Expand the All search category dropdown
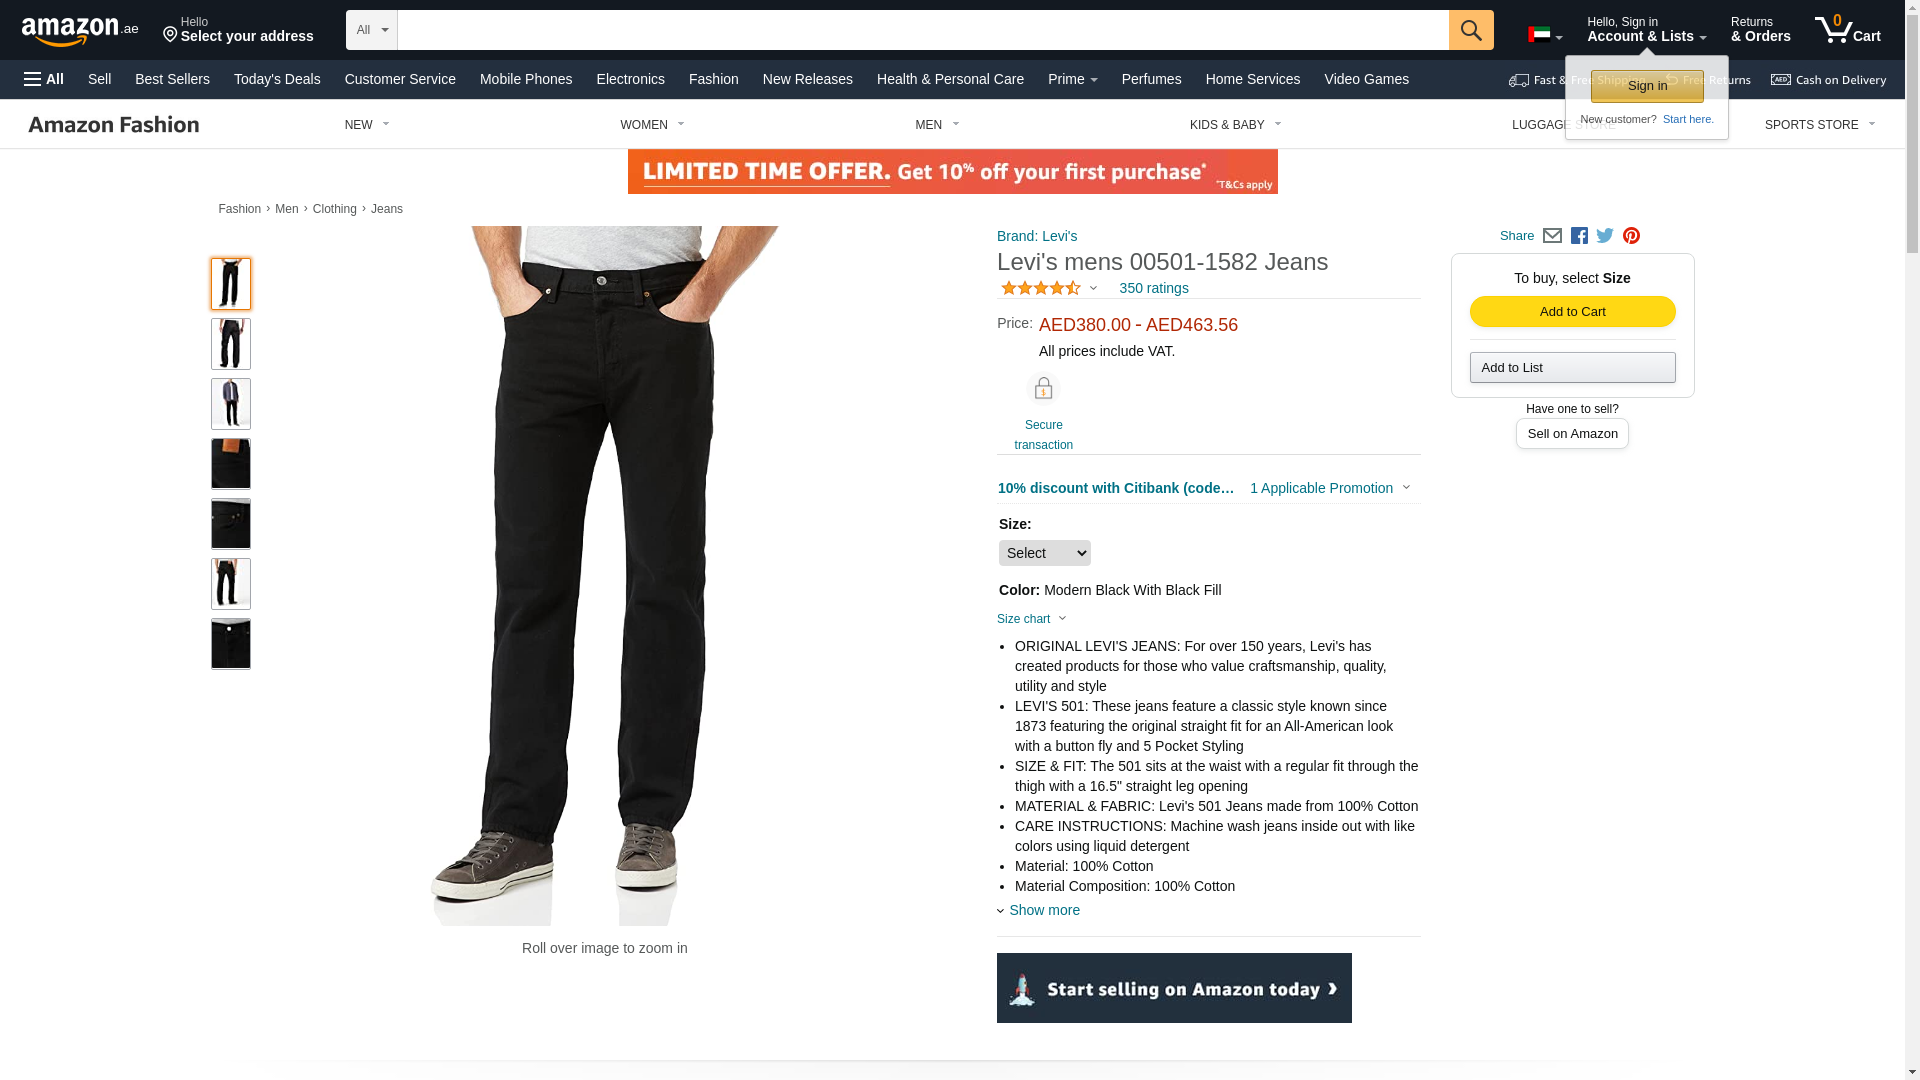The height and width of the screenshot is (1080, 1920). pos(371,30)
